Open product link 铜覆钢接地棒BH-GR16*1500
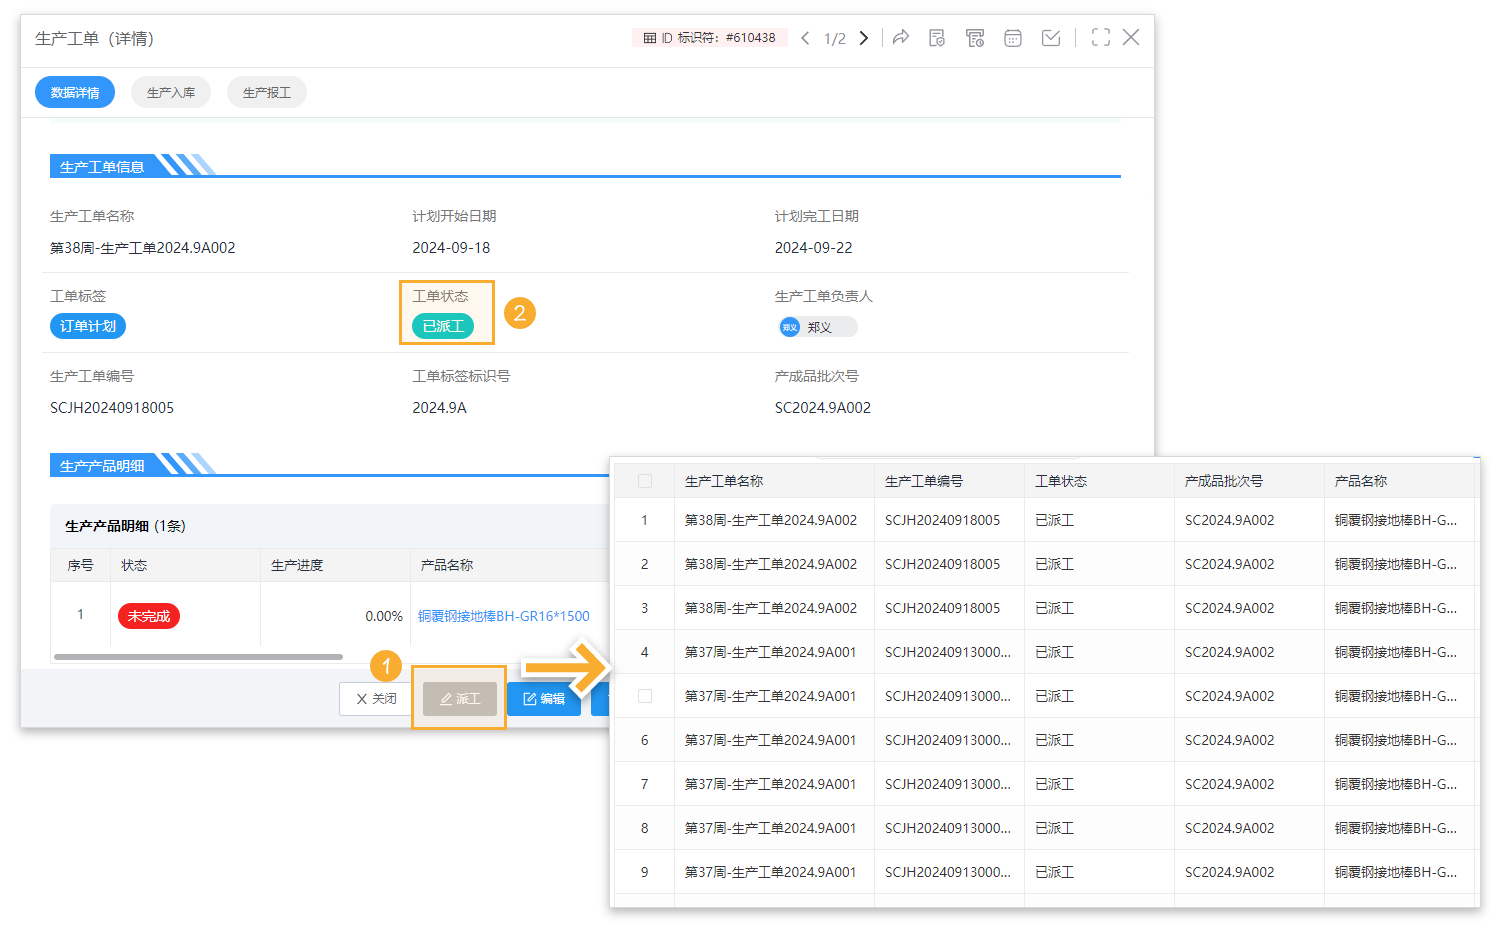This screenshot has height=927, width=1501. tap(503, 616)
